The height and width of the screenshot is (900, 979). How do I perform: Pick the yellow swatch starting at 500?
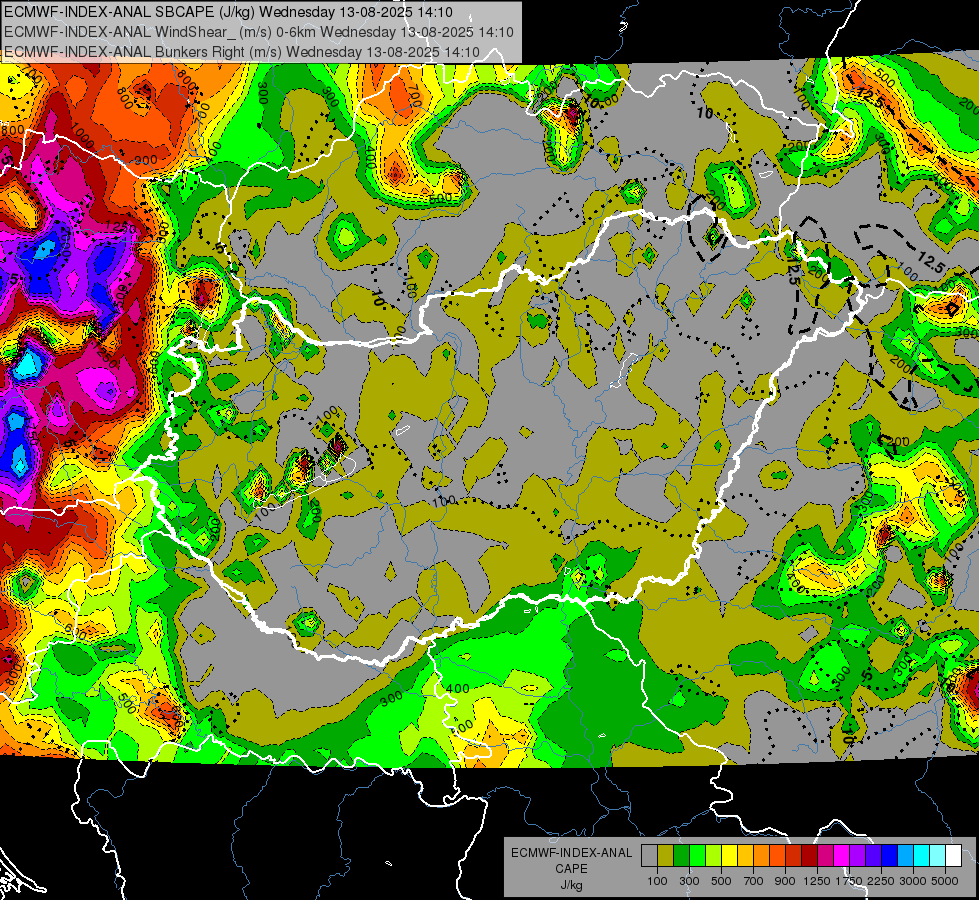pyautogui.click(x=729, y=856)
